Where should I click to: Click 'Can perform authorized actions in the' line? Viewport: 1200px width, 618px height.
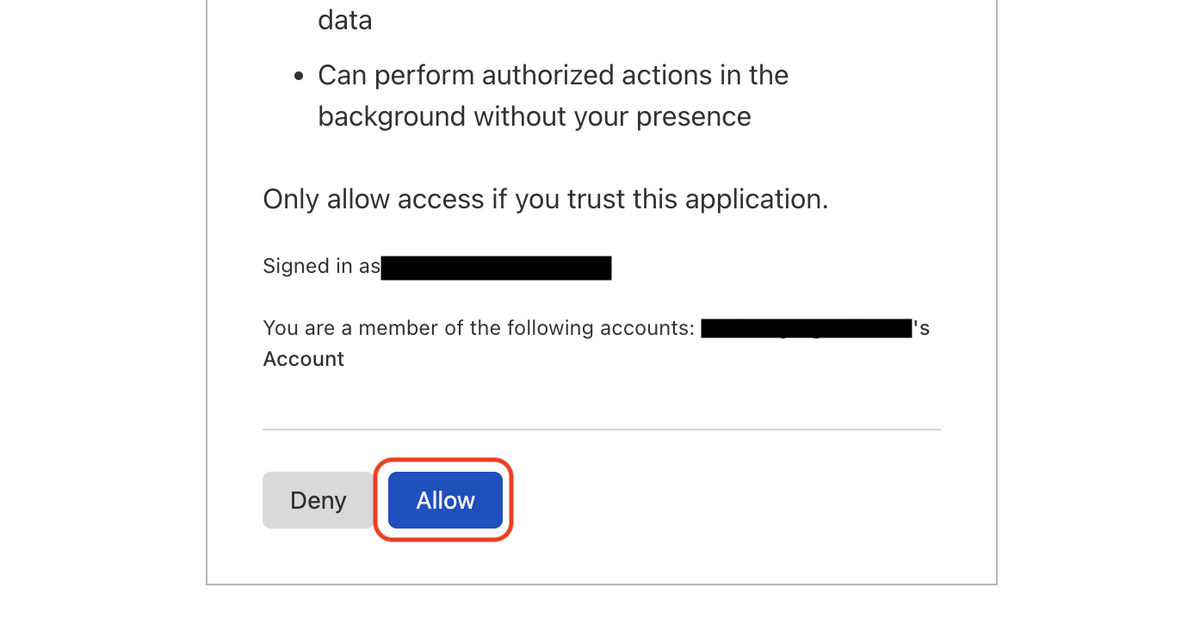tap(553, 75)
